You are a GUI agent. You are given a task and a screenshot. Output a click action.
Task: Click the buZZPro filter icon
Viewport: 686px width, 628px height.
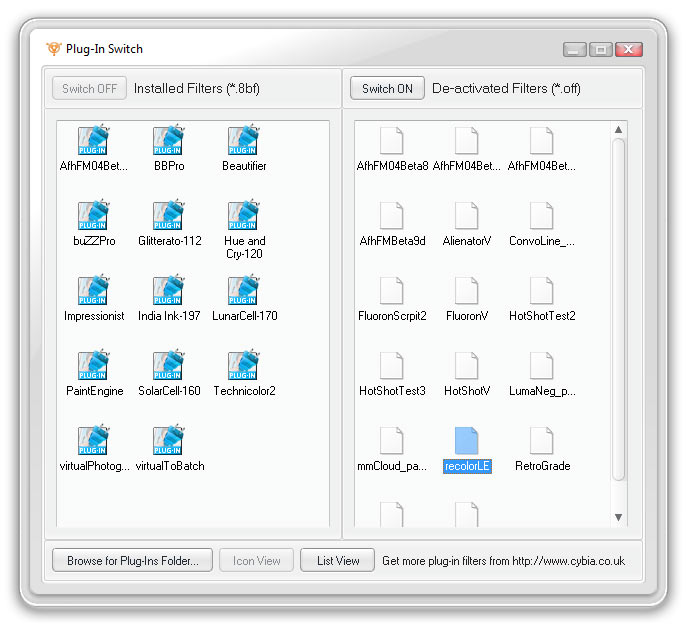pos(94,217)
